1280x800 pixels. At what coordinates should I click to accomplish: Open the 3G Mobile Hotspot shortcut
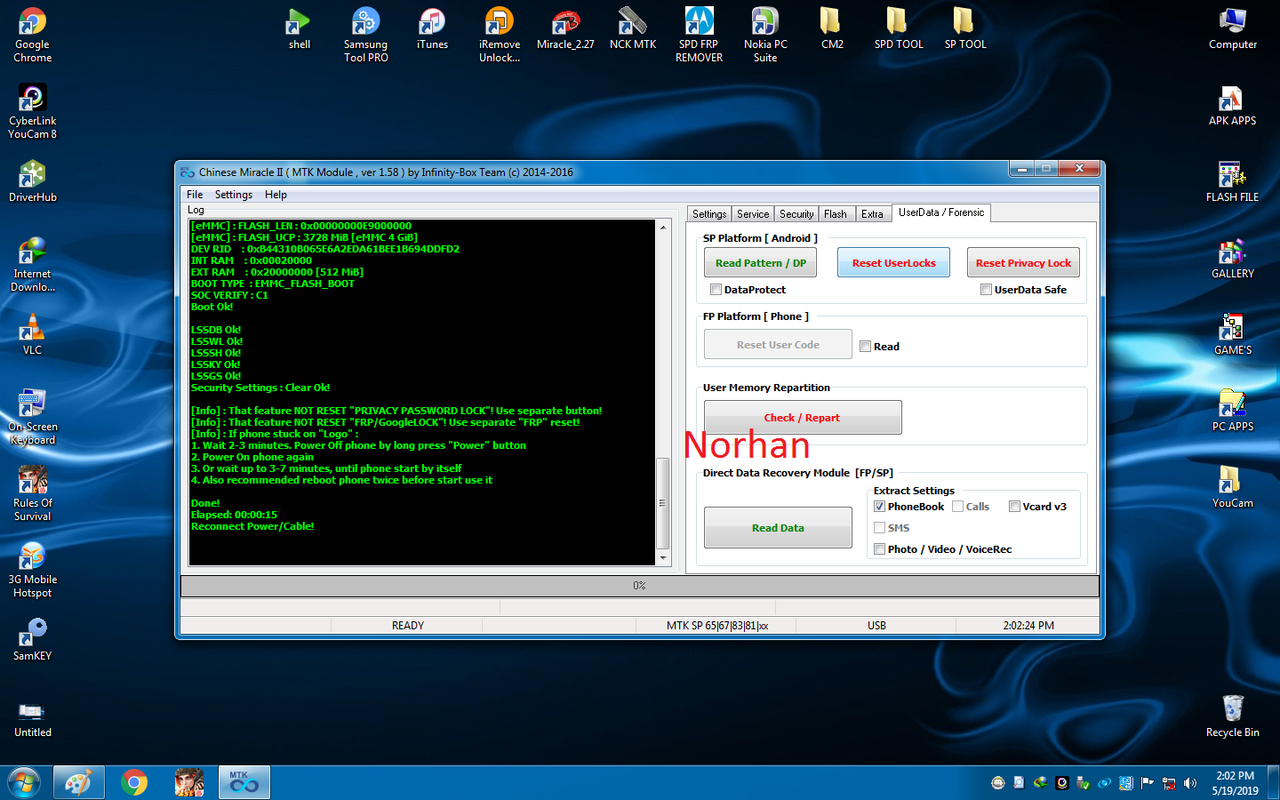32,570
